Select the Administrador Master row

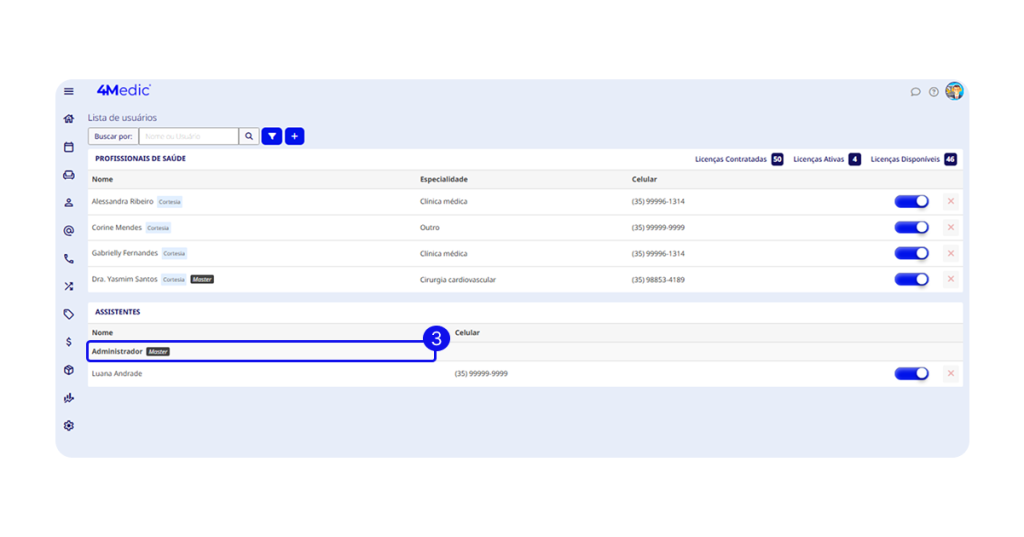261,352
